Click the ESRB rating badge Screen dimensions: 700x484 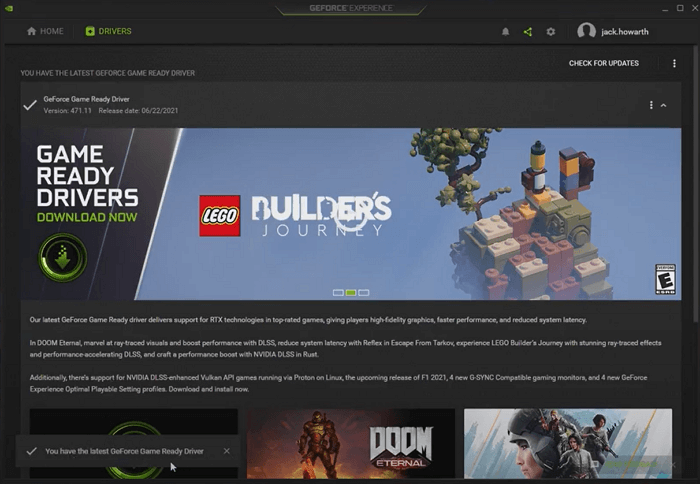click(x=665, y=279)
